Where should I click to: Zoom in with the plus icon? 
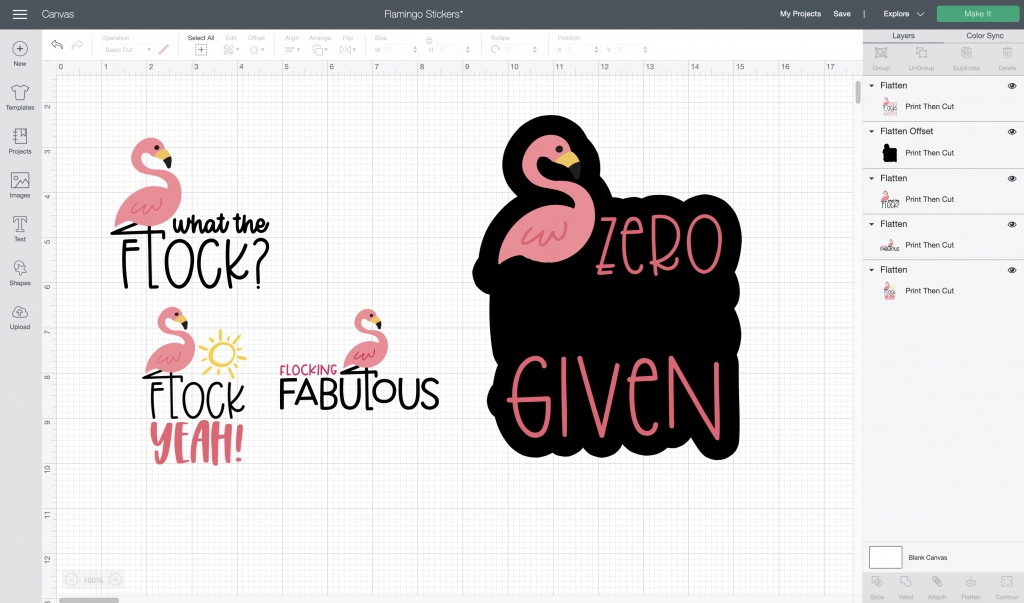(x=116, y=579)
